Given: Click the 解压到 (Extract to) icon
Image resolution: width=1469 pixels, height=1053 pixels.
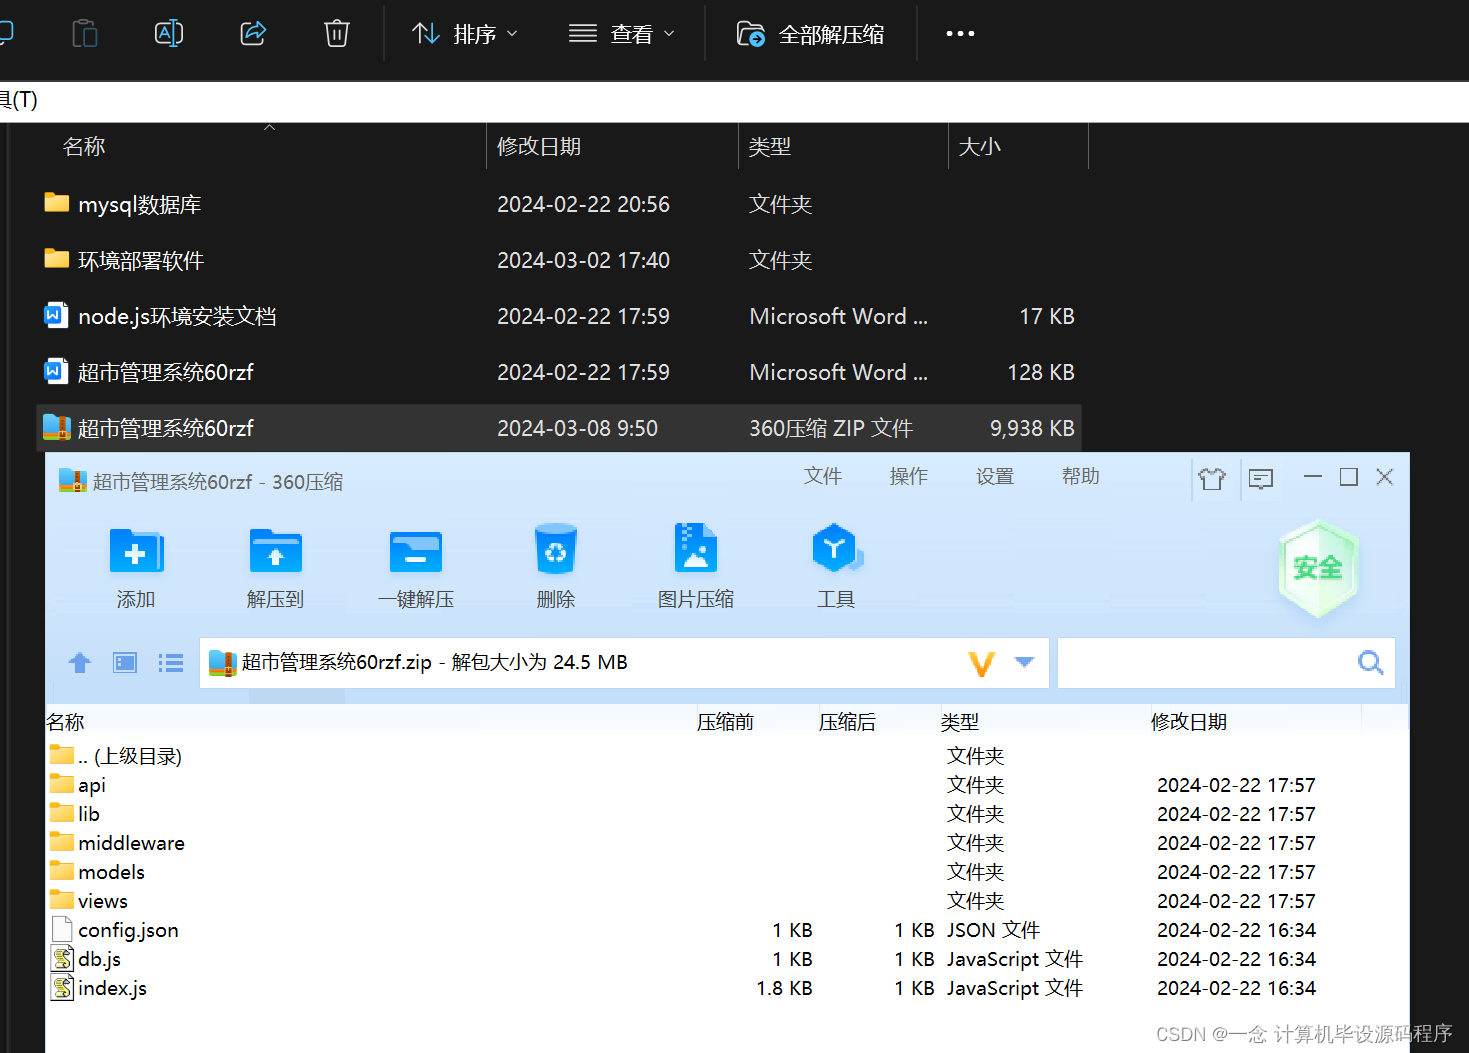Looking at the screenshot, I should click(275, 565).
